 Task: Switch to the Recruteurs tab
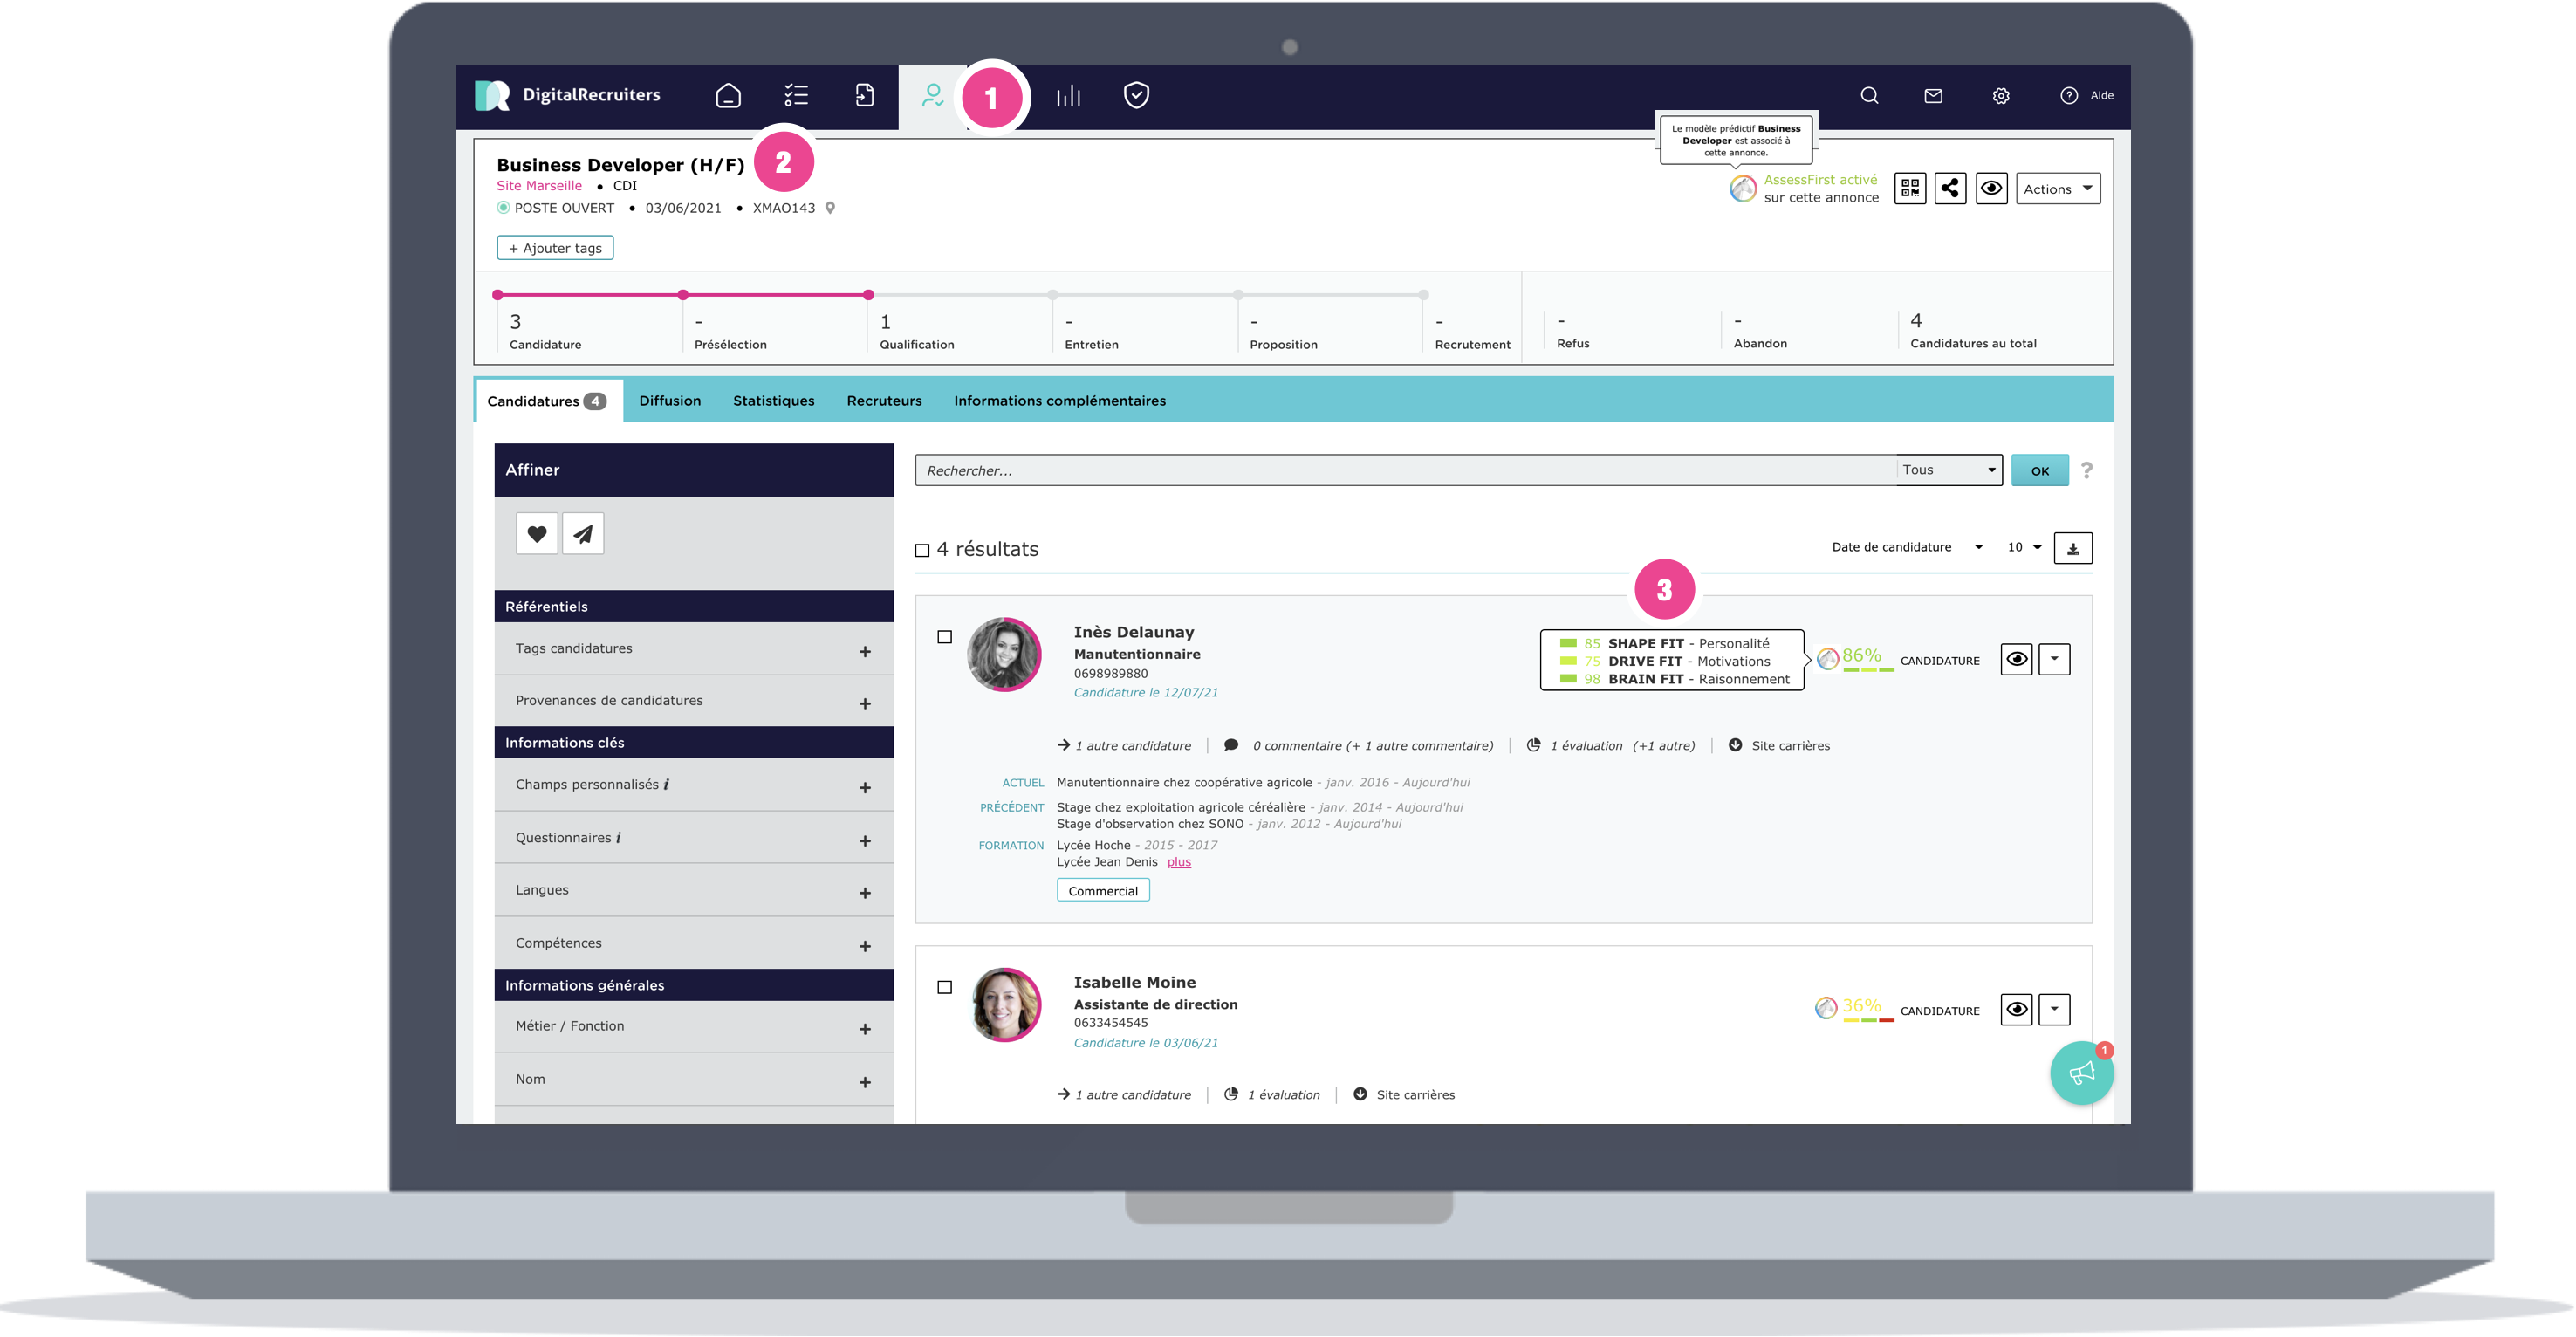pyautogui.click(x=884, y=401)
